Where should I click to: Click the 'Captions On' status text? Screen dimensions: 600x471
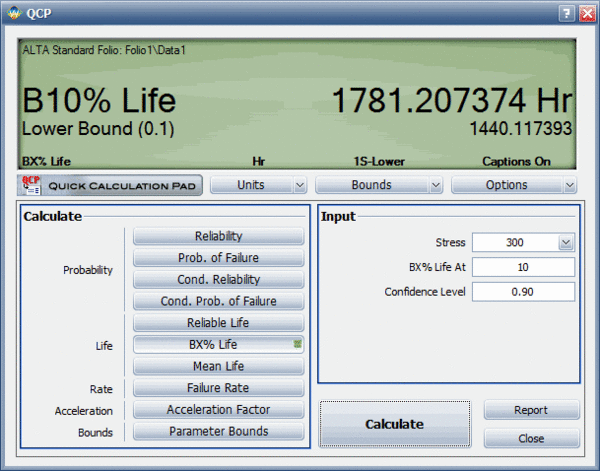point(516,162)
